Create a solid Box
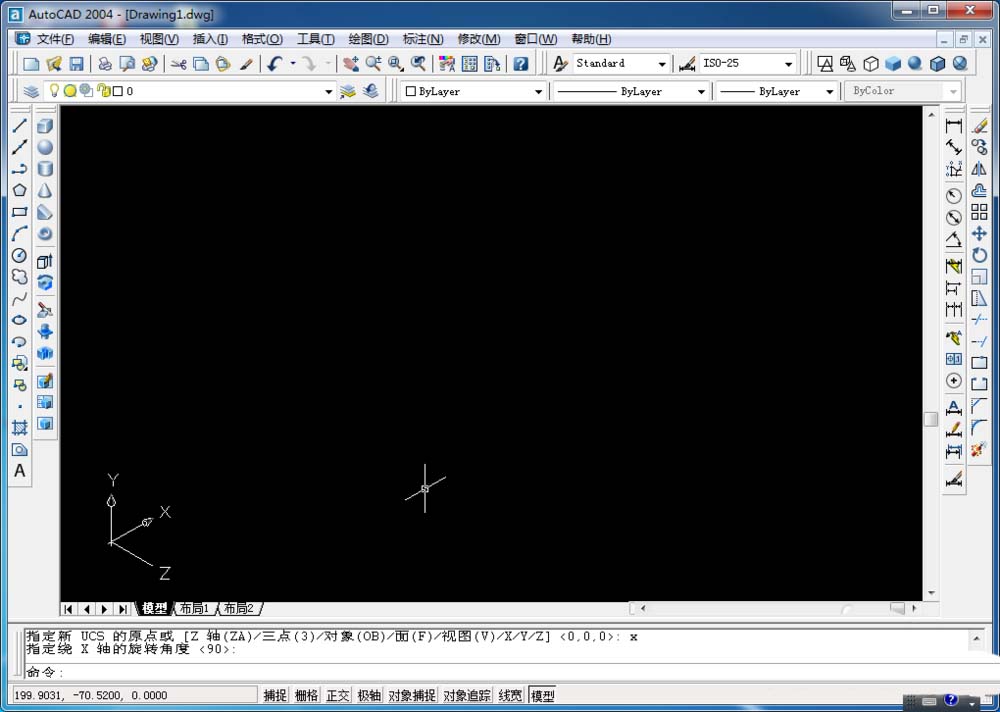 (45, 126)
